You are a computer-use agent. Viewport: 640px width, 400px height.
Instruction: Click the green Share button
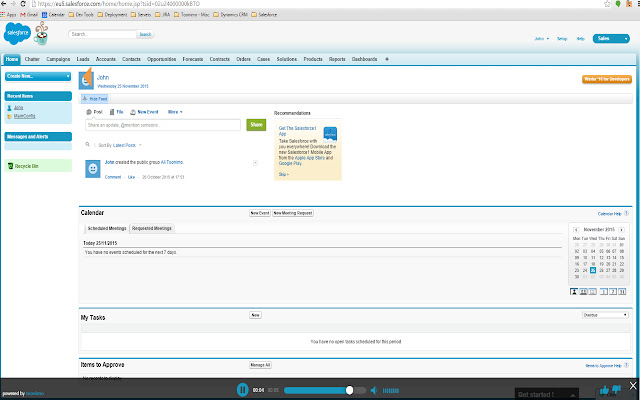tap(256, 125)
